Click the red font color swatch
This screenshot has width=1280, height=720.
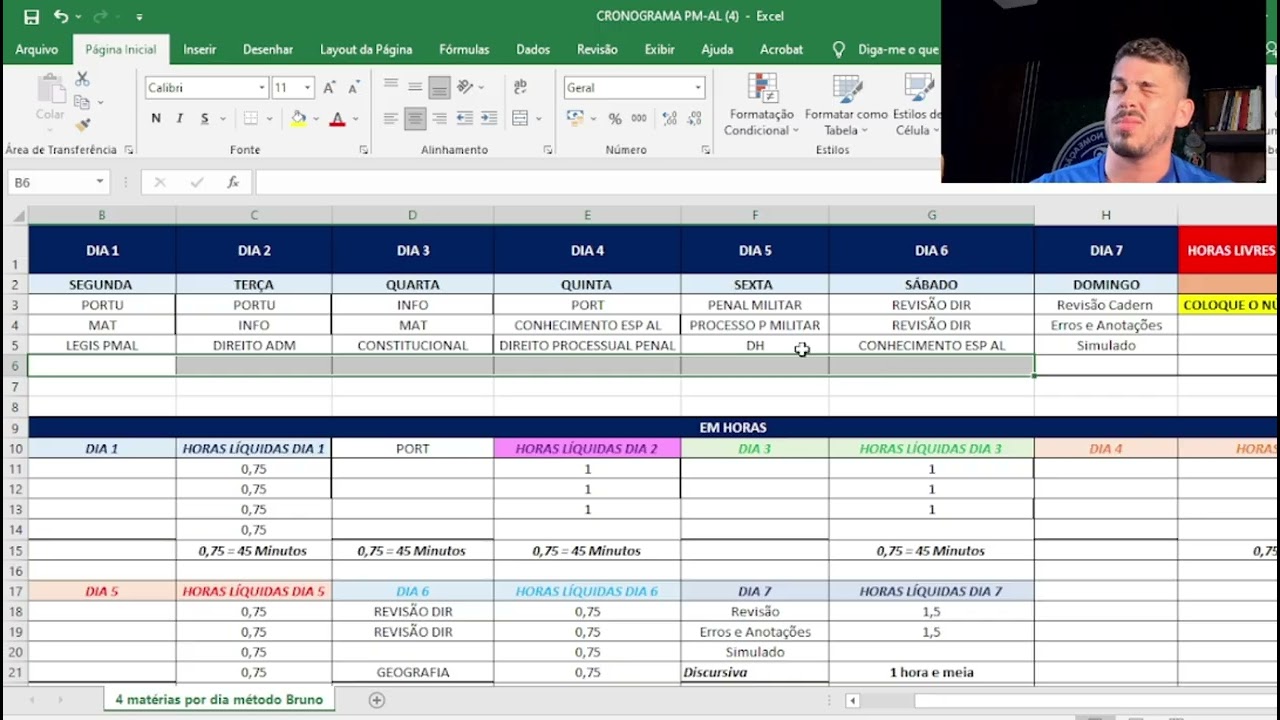coord(337,118)
